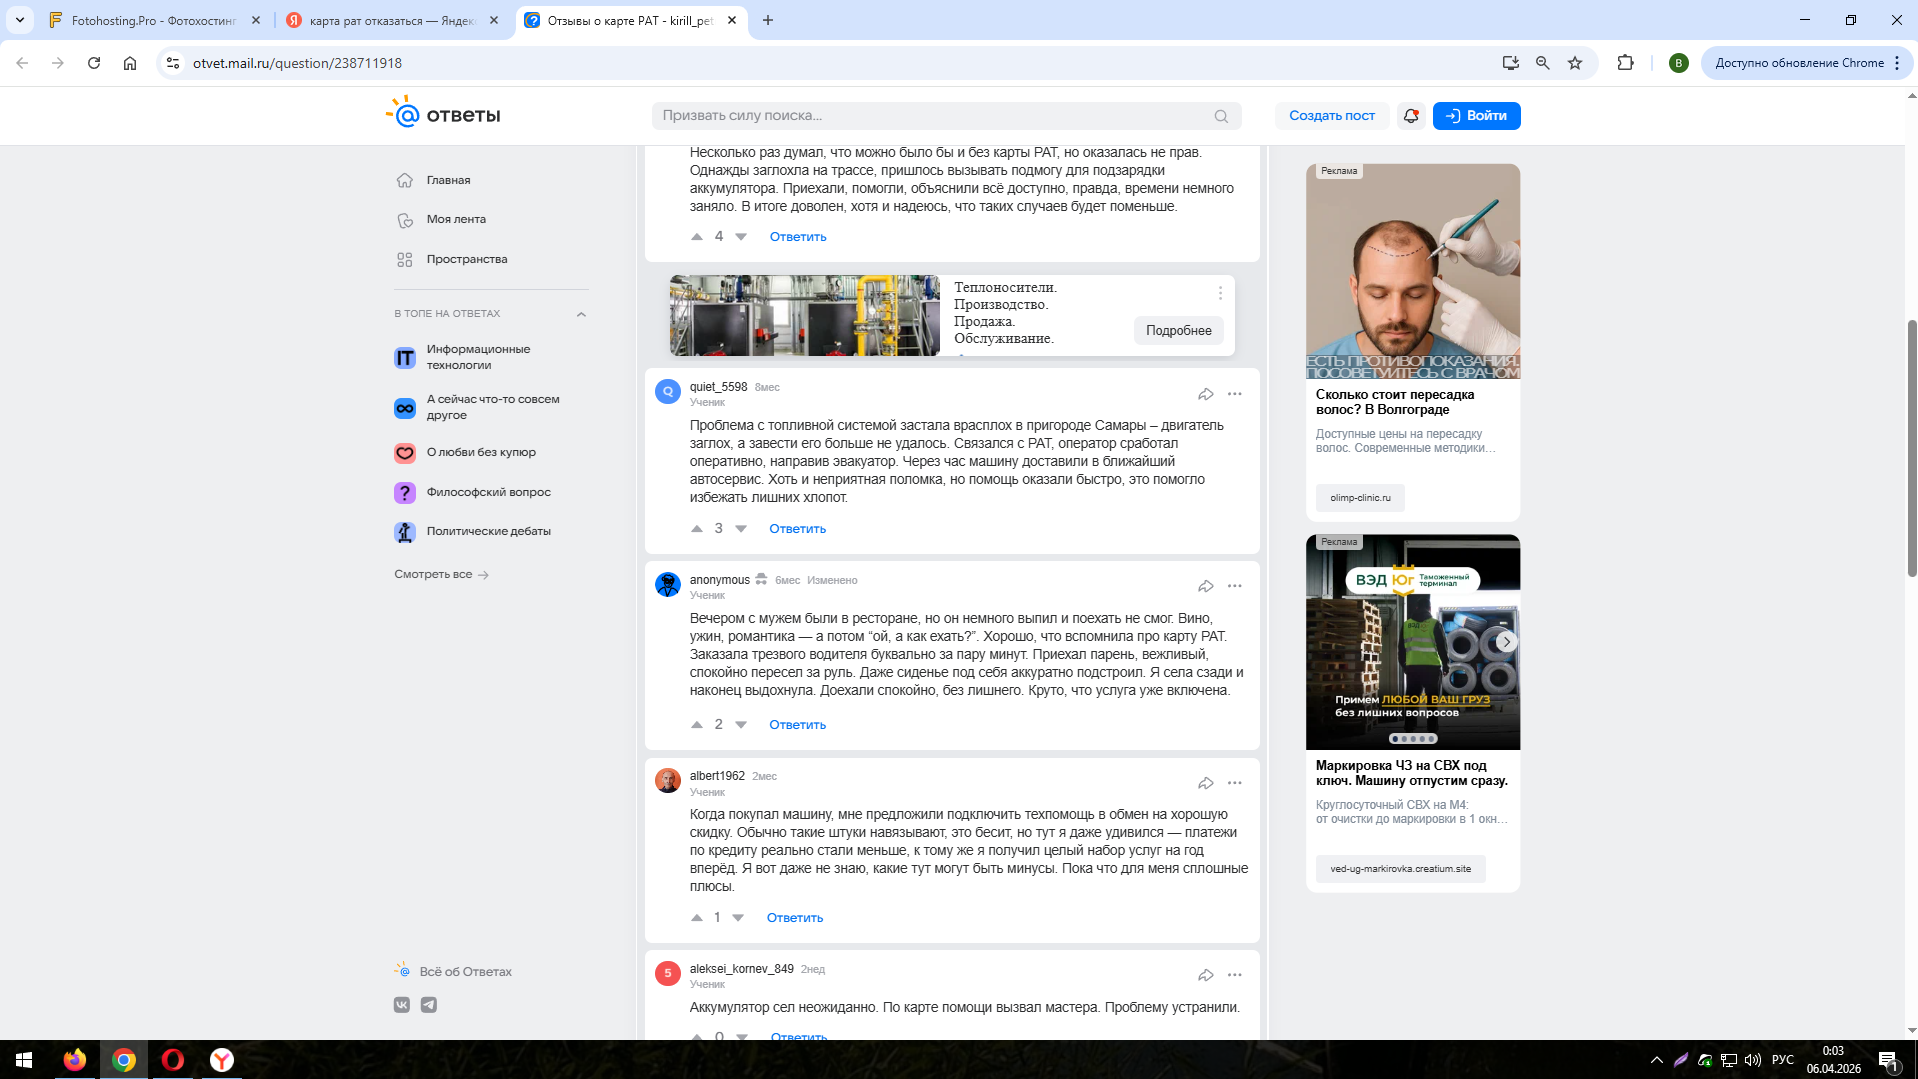Click the 'Войти' login button
The width and height of the screenshot is (1918, 1079).
tap(1476, 116)
